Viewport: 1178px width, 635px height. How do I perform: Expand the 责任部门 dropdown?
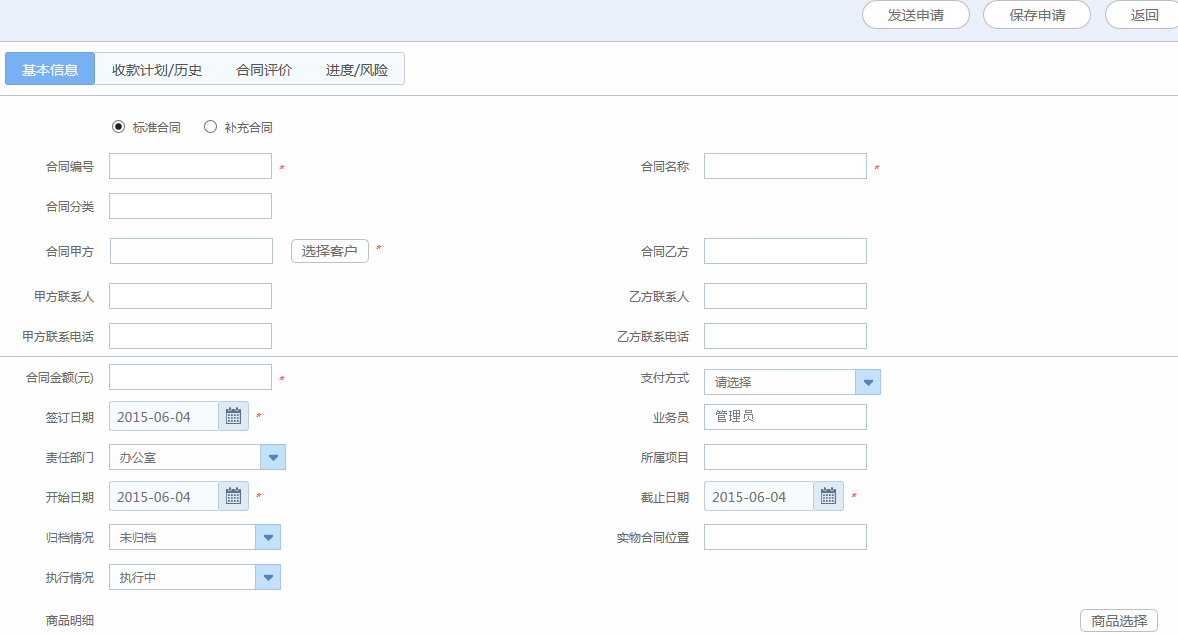(272, 457)
